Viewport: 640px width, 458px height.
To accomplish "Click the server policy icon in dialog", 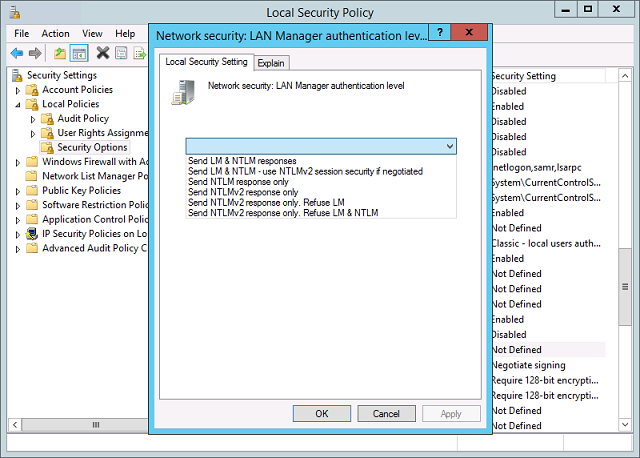I will point(182,92).
